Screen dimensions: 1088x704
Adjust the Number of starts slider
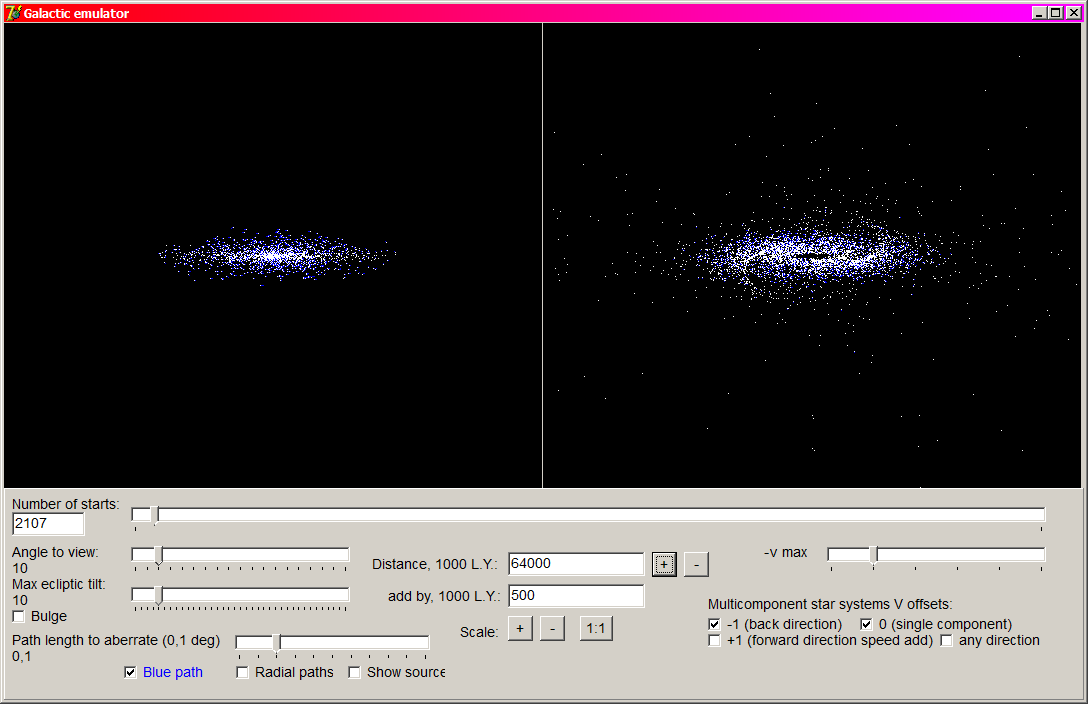588,514
